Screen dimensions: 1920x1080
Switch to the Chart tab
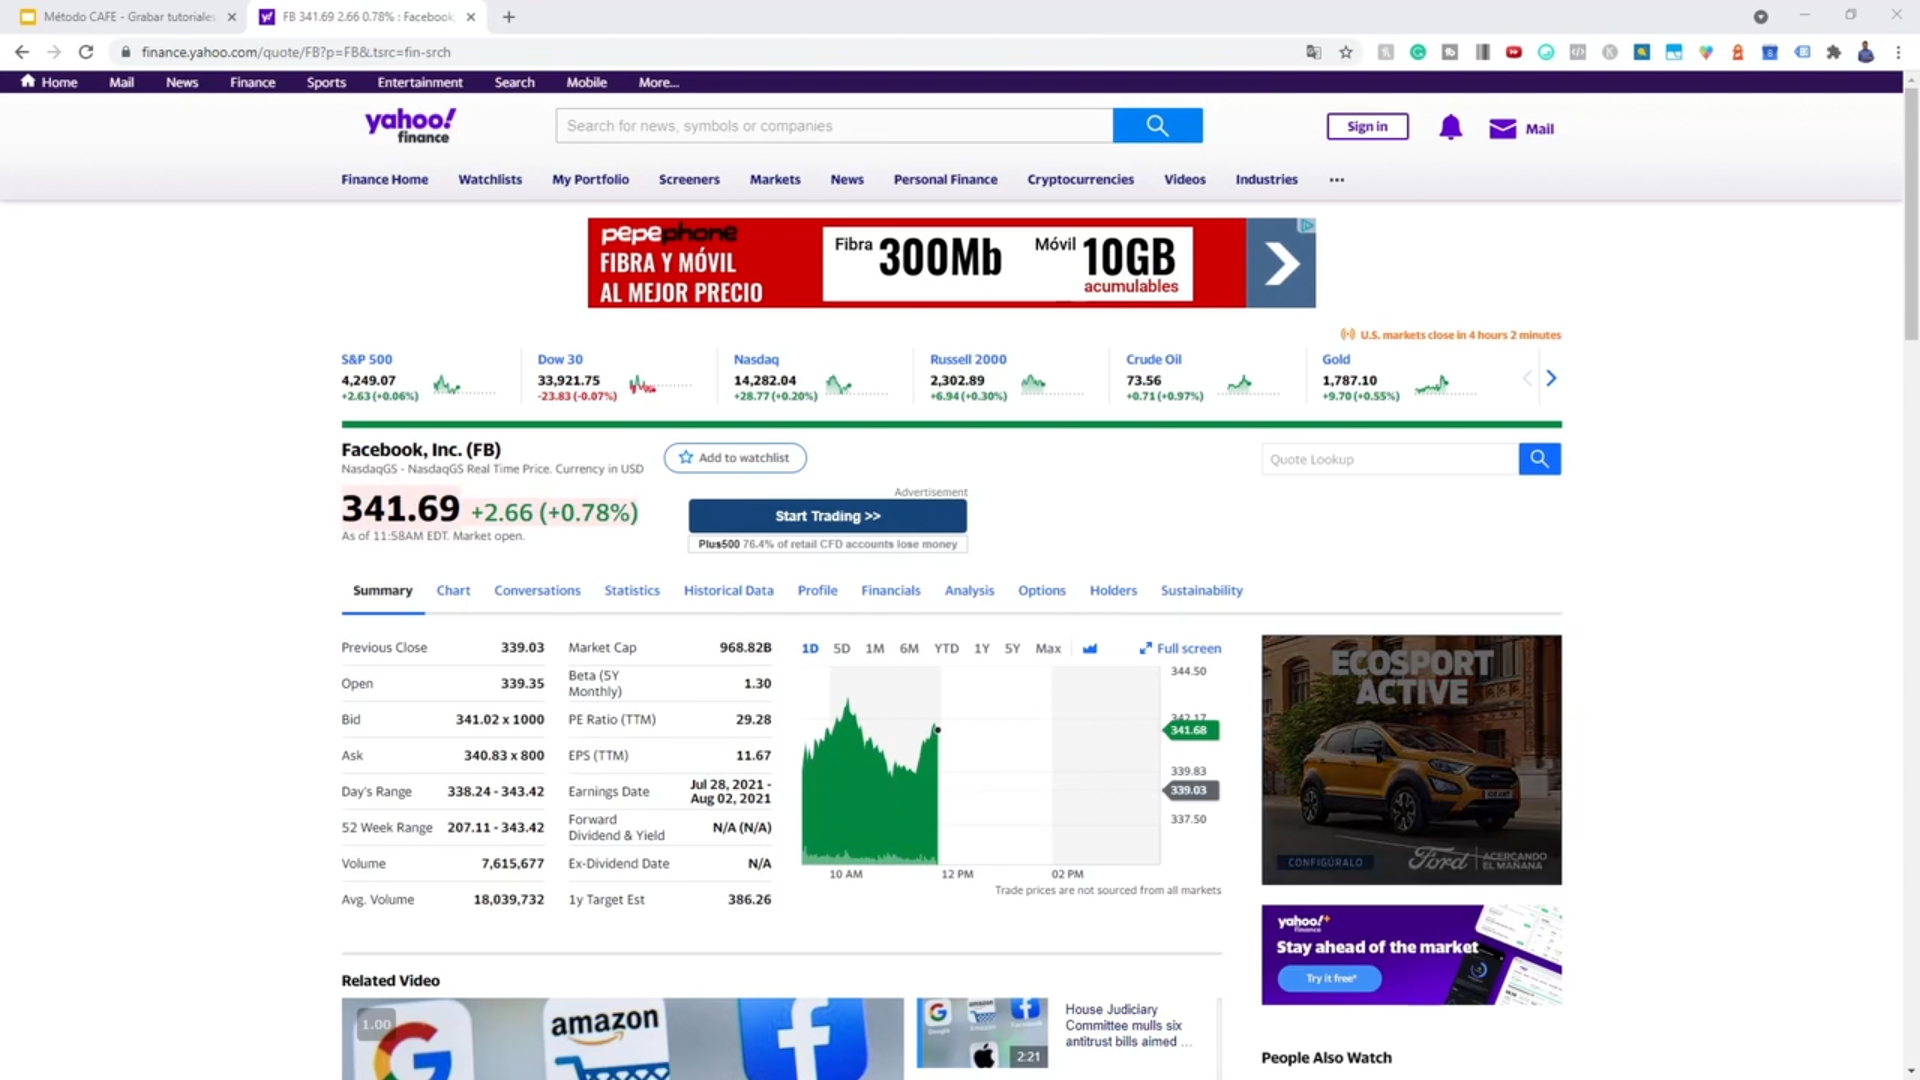point(453,591)
